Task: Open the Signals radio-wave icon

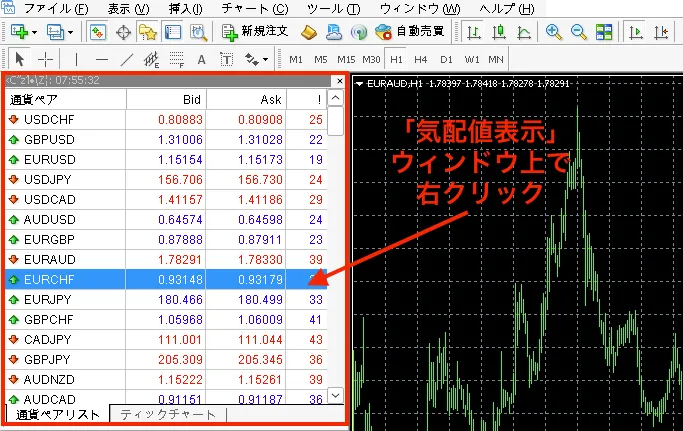Action: tap(359, 32)
